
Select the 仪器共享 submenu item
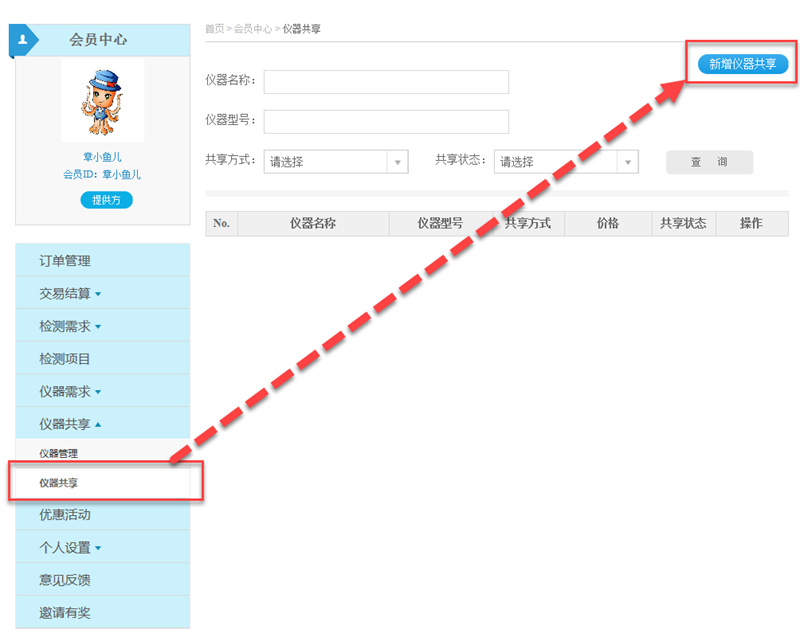pos(58,483)
